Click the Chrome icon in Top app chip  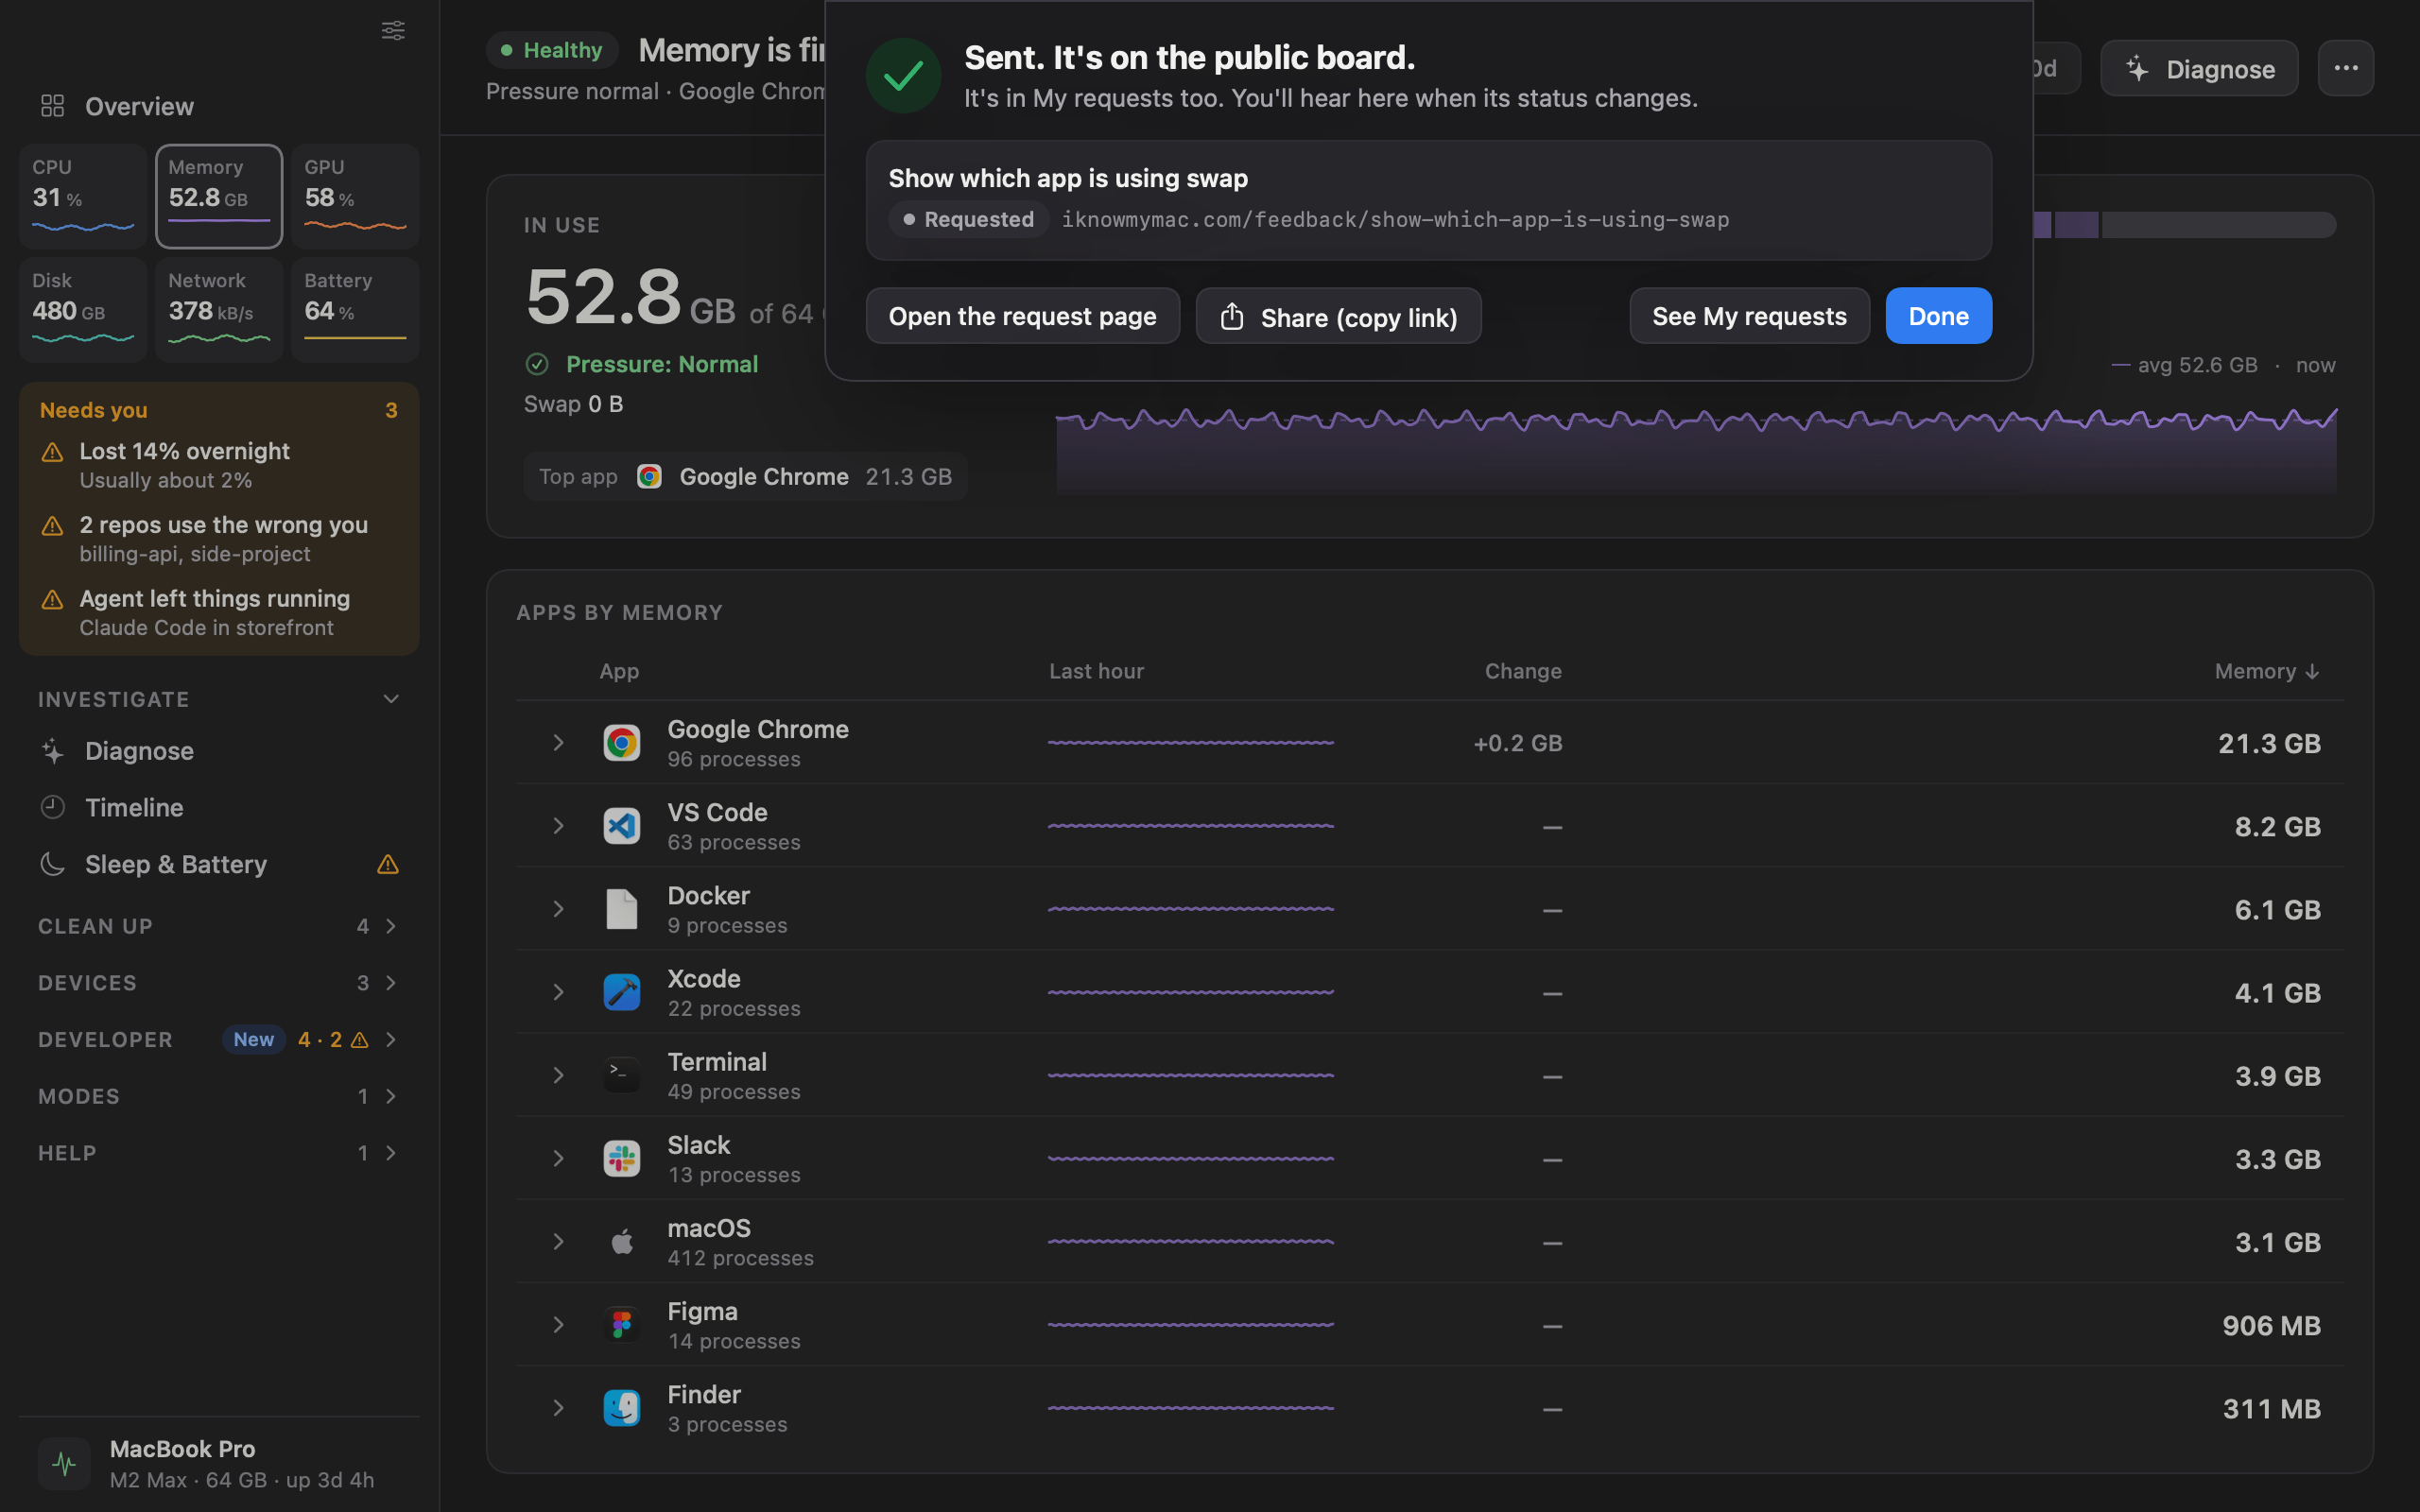tap(649, 477)
